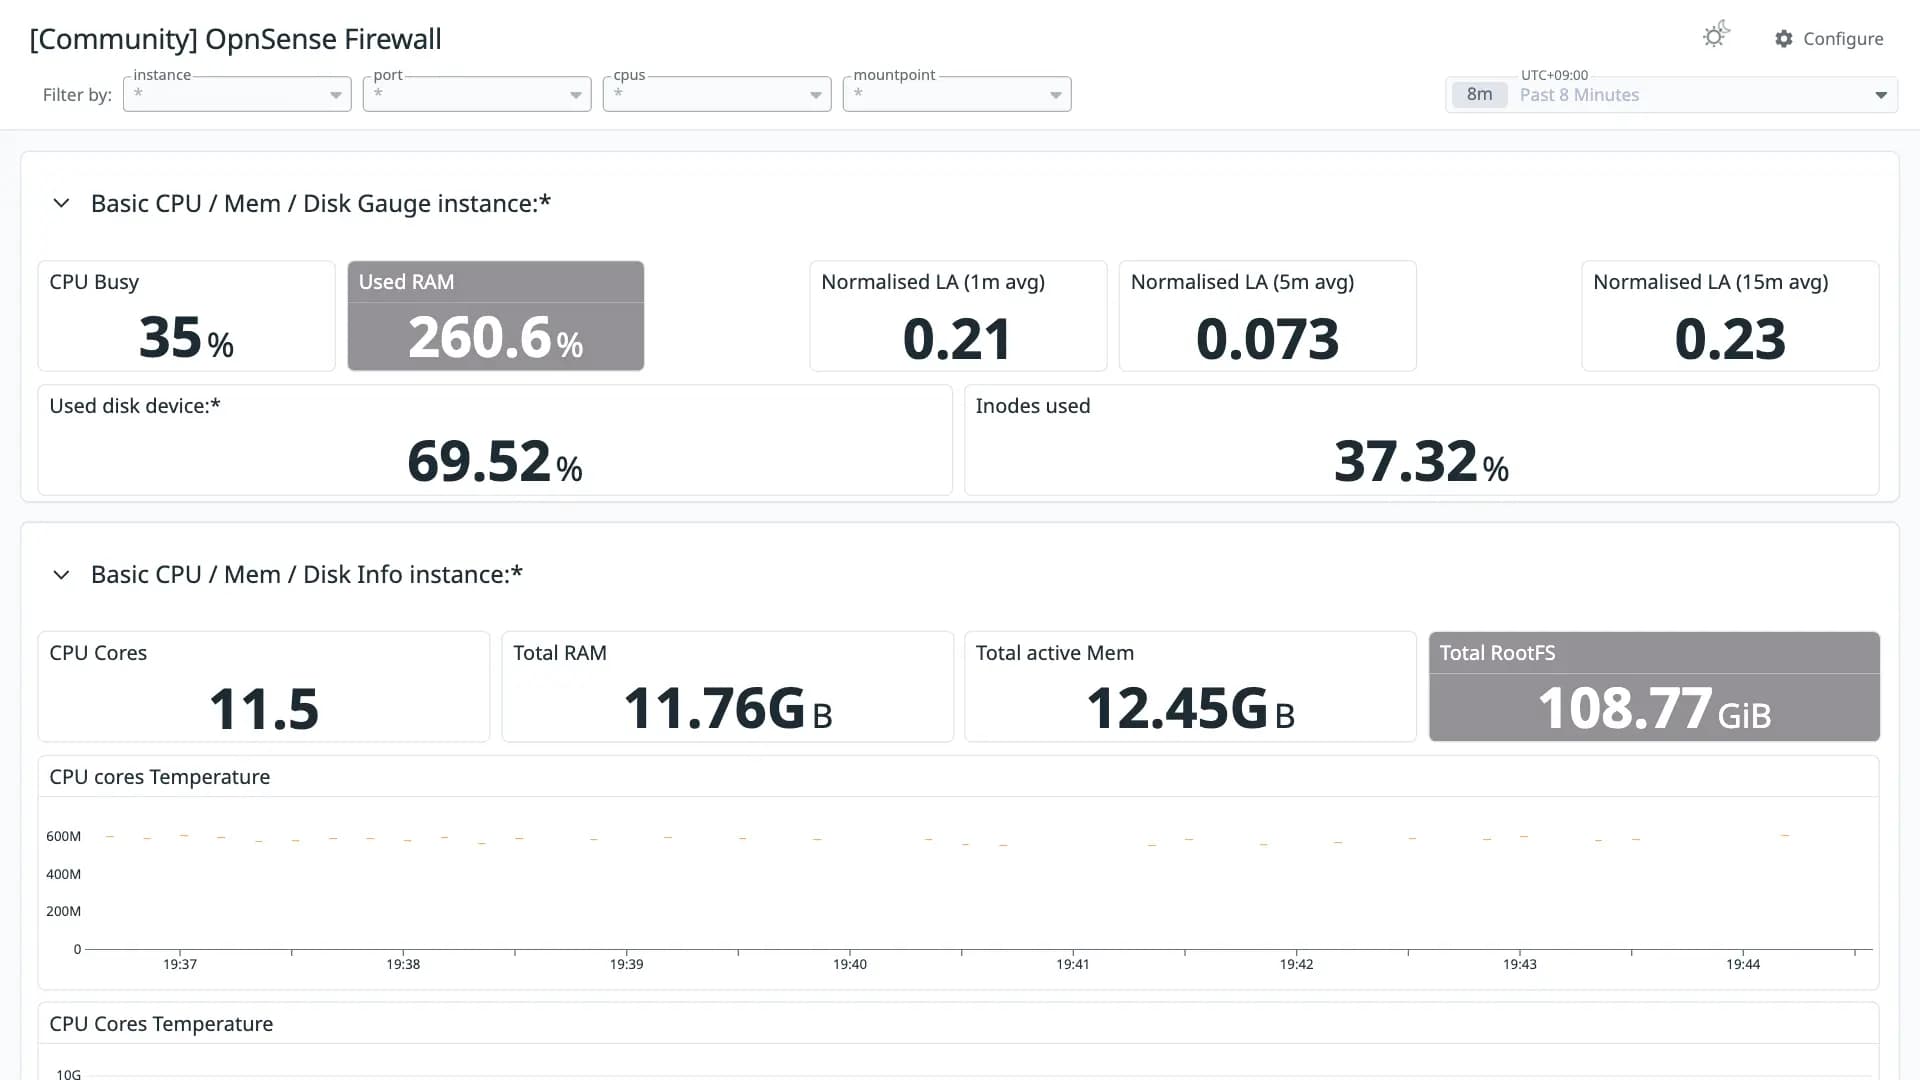Click the Total RAM 11.76GB value

(x=727, y=708)
